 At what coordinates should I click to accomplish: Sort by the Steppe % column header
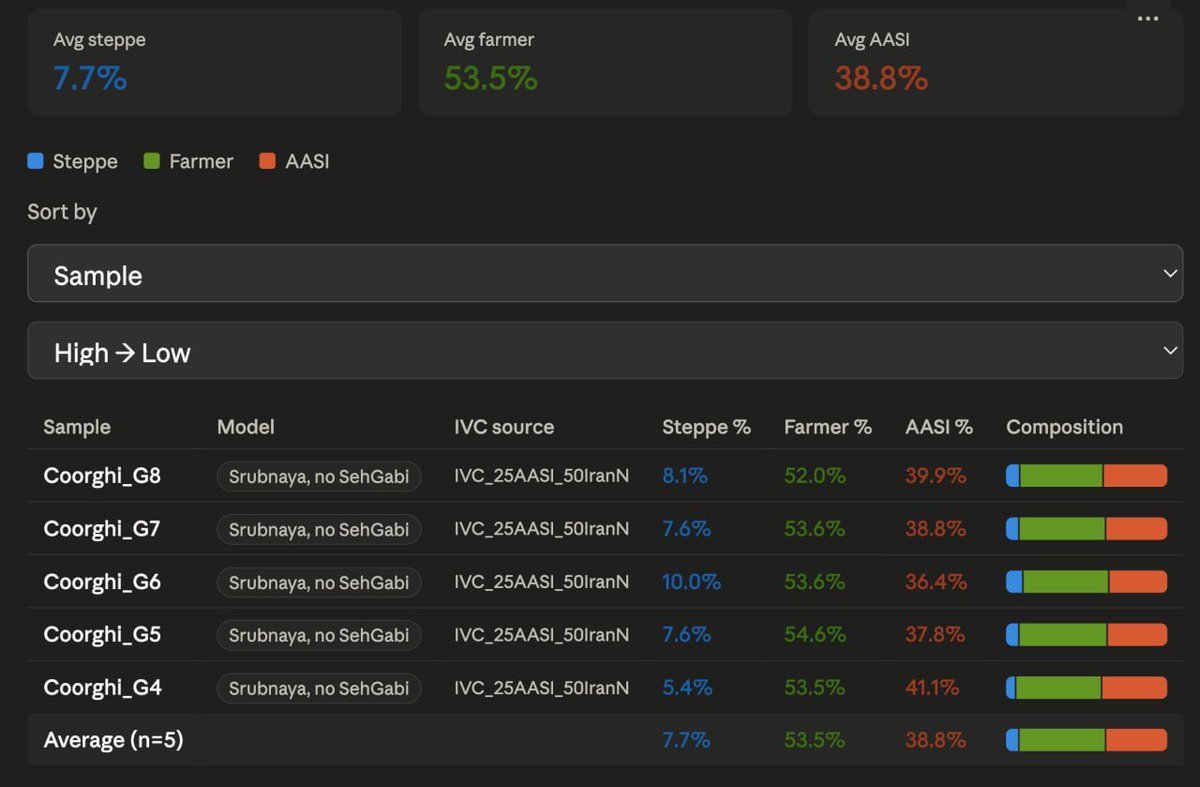coord(706,427)
